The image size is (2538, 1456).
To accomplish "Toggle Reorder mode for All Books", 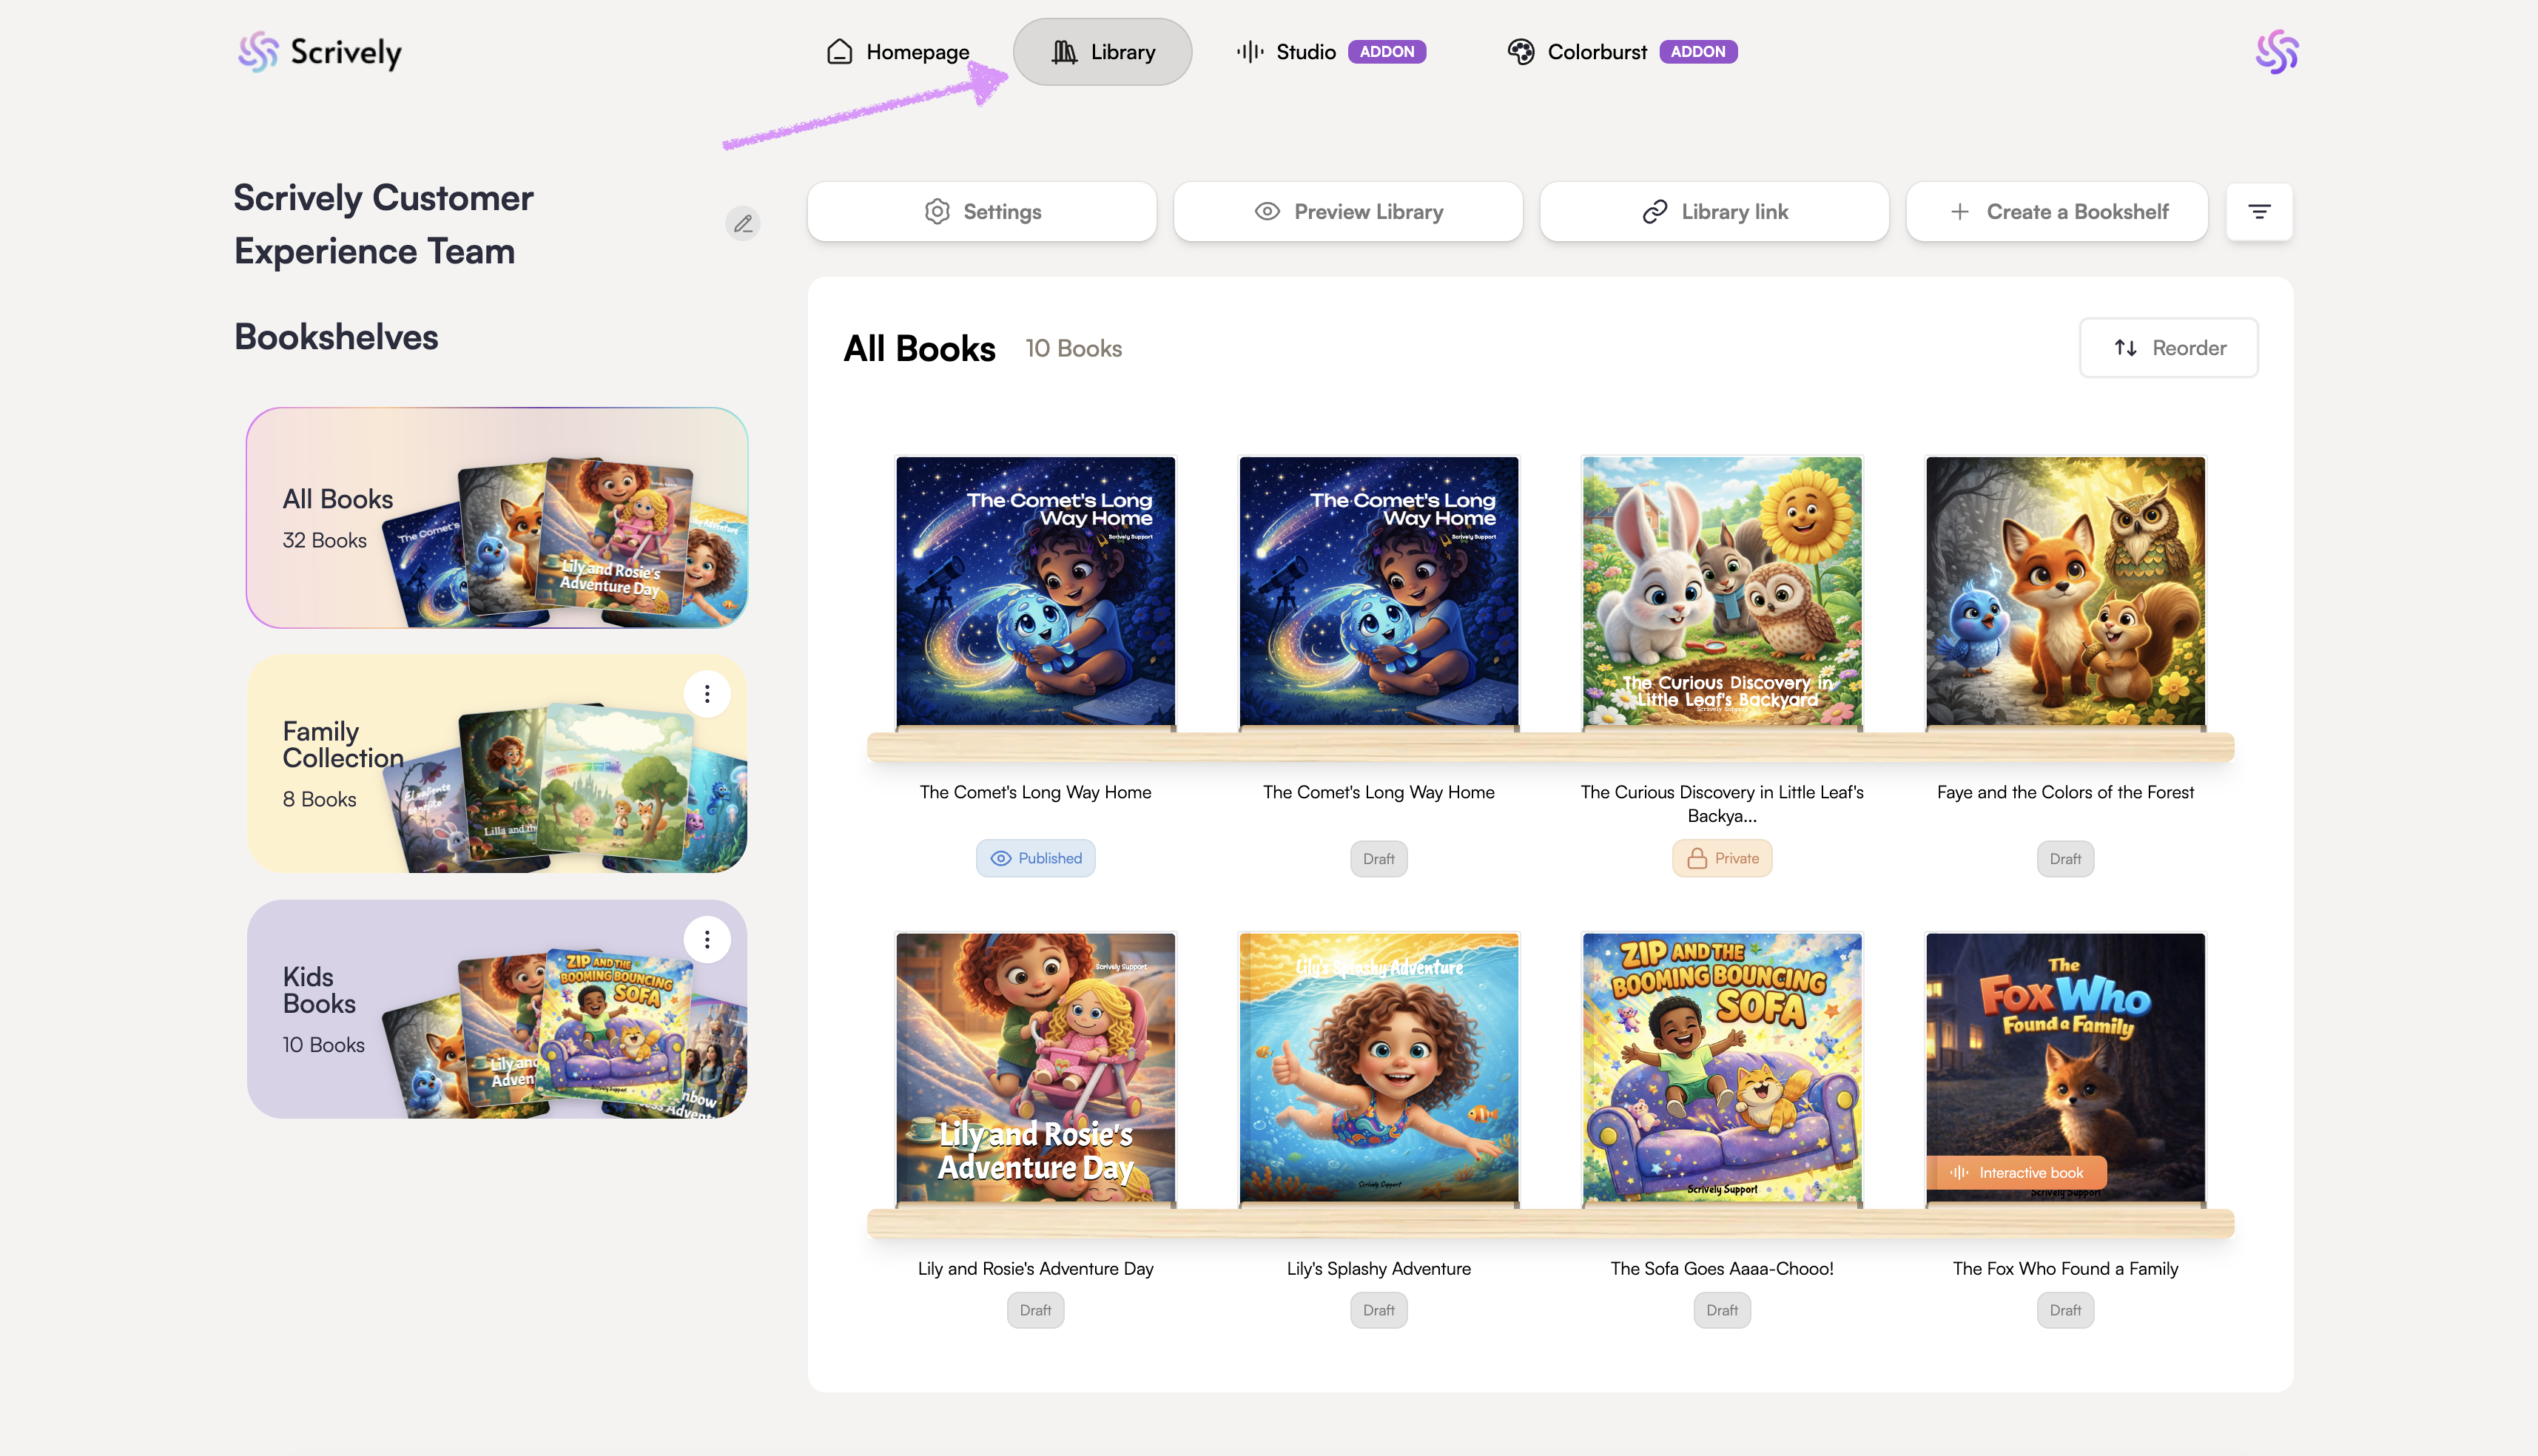I will click(2168, 347).
